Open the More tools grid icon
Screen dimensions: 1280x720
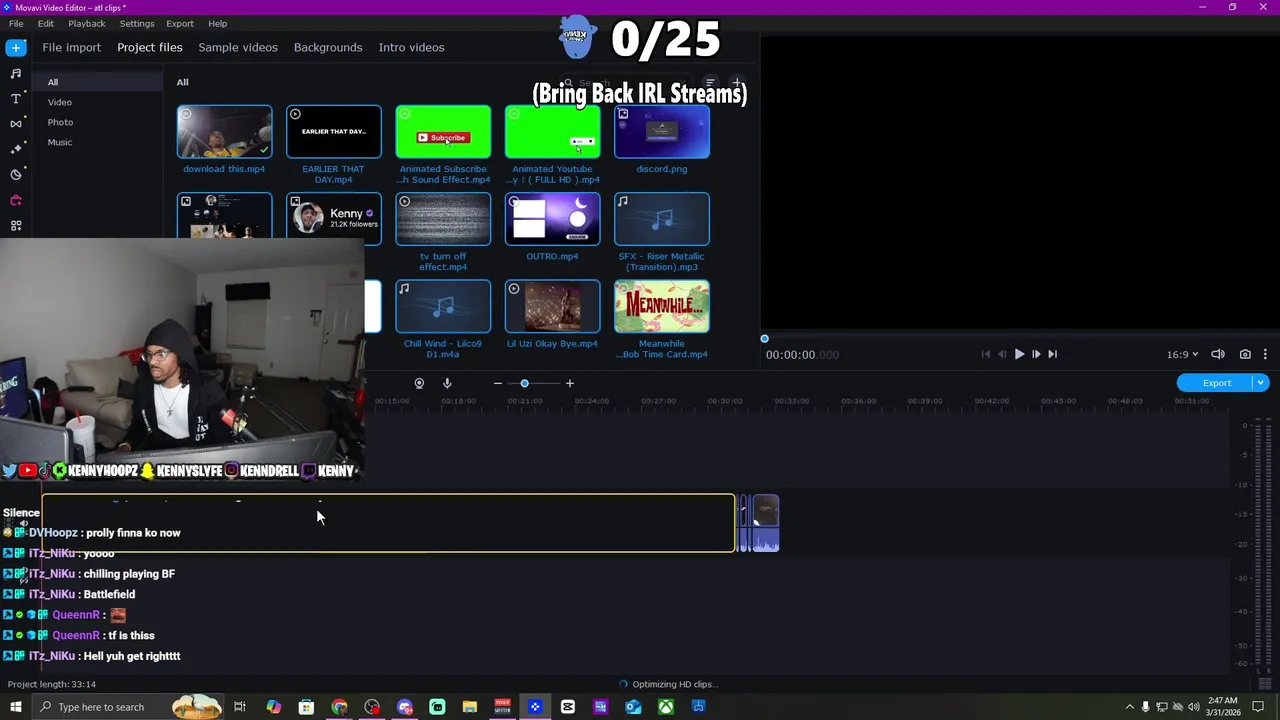(16, 226)
